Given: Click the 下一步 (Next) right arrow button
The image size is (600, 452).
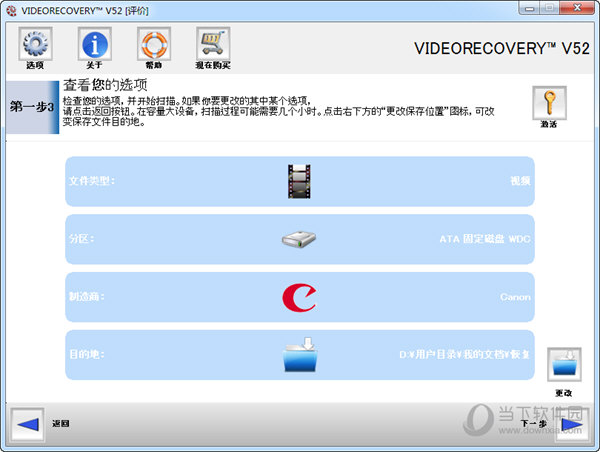Looking at the screenshot, I should [x=572, y=424].
